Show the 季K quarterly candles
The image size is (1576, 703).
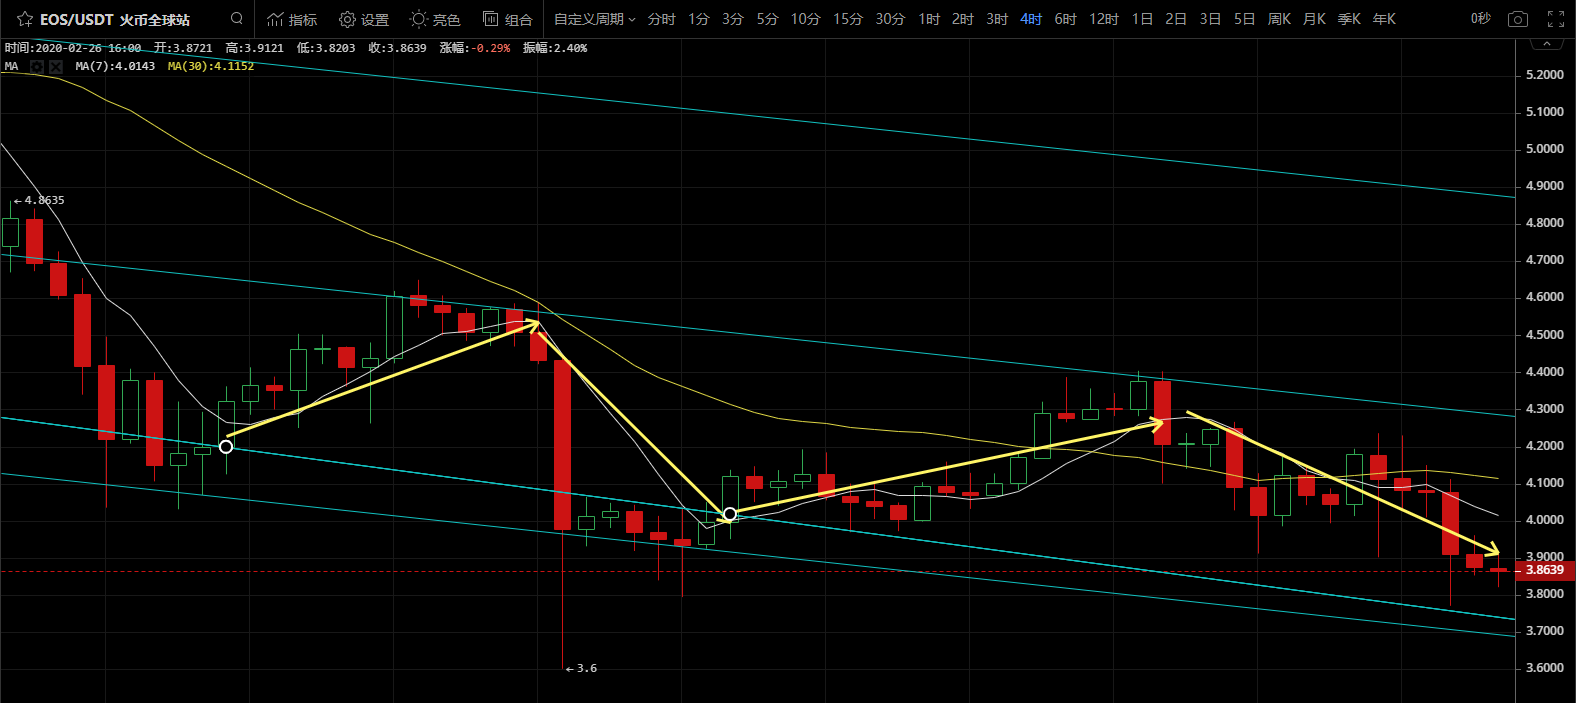point(1349,19)
